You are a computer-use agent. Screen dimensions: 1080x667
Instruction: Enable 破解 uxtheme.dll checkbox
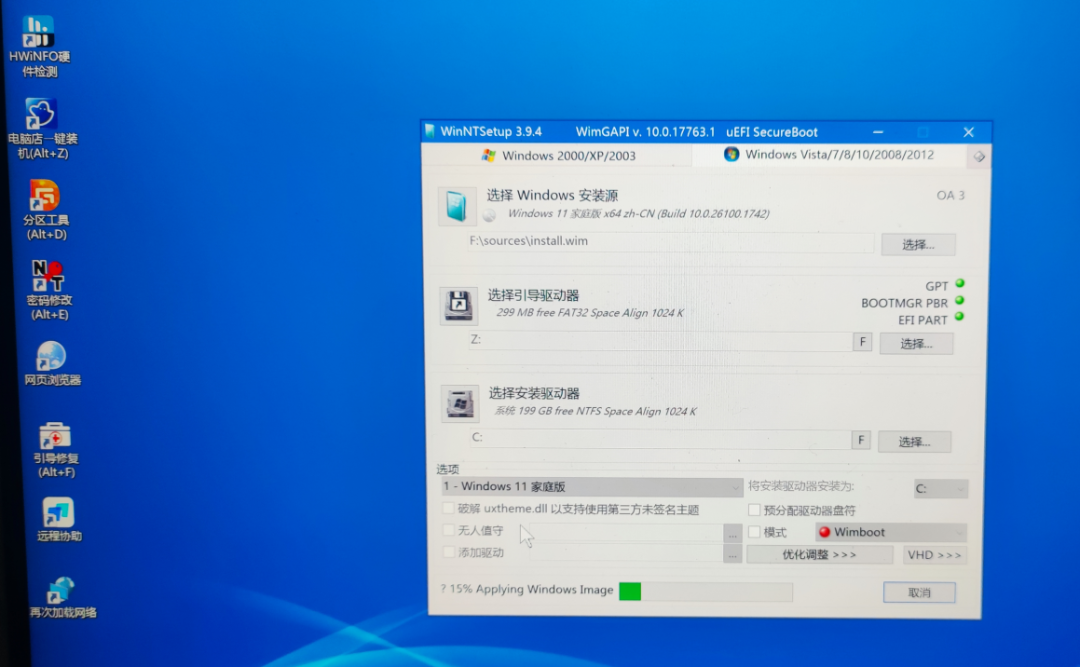coord(448,509)
